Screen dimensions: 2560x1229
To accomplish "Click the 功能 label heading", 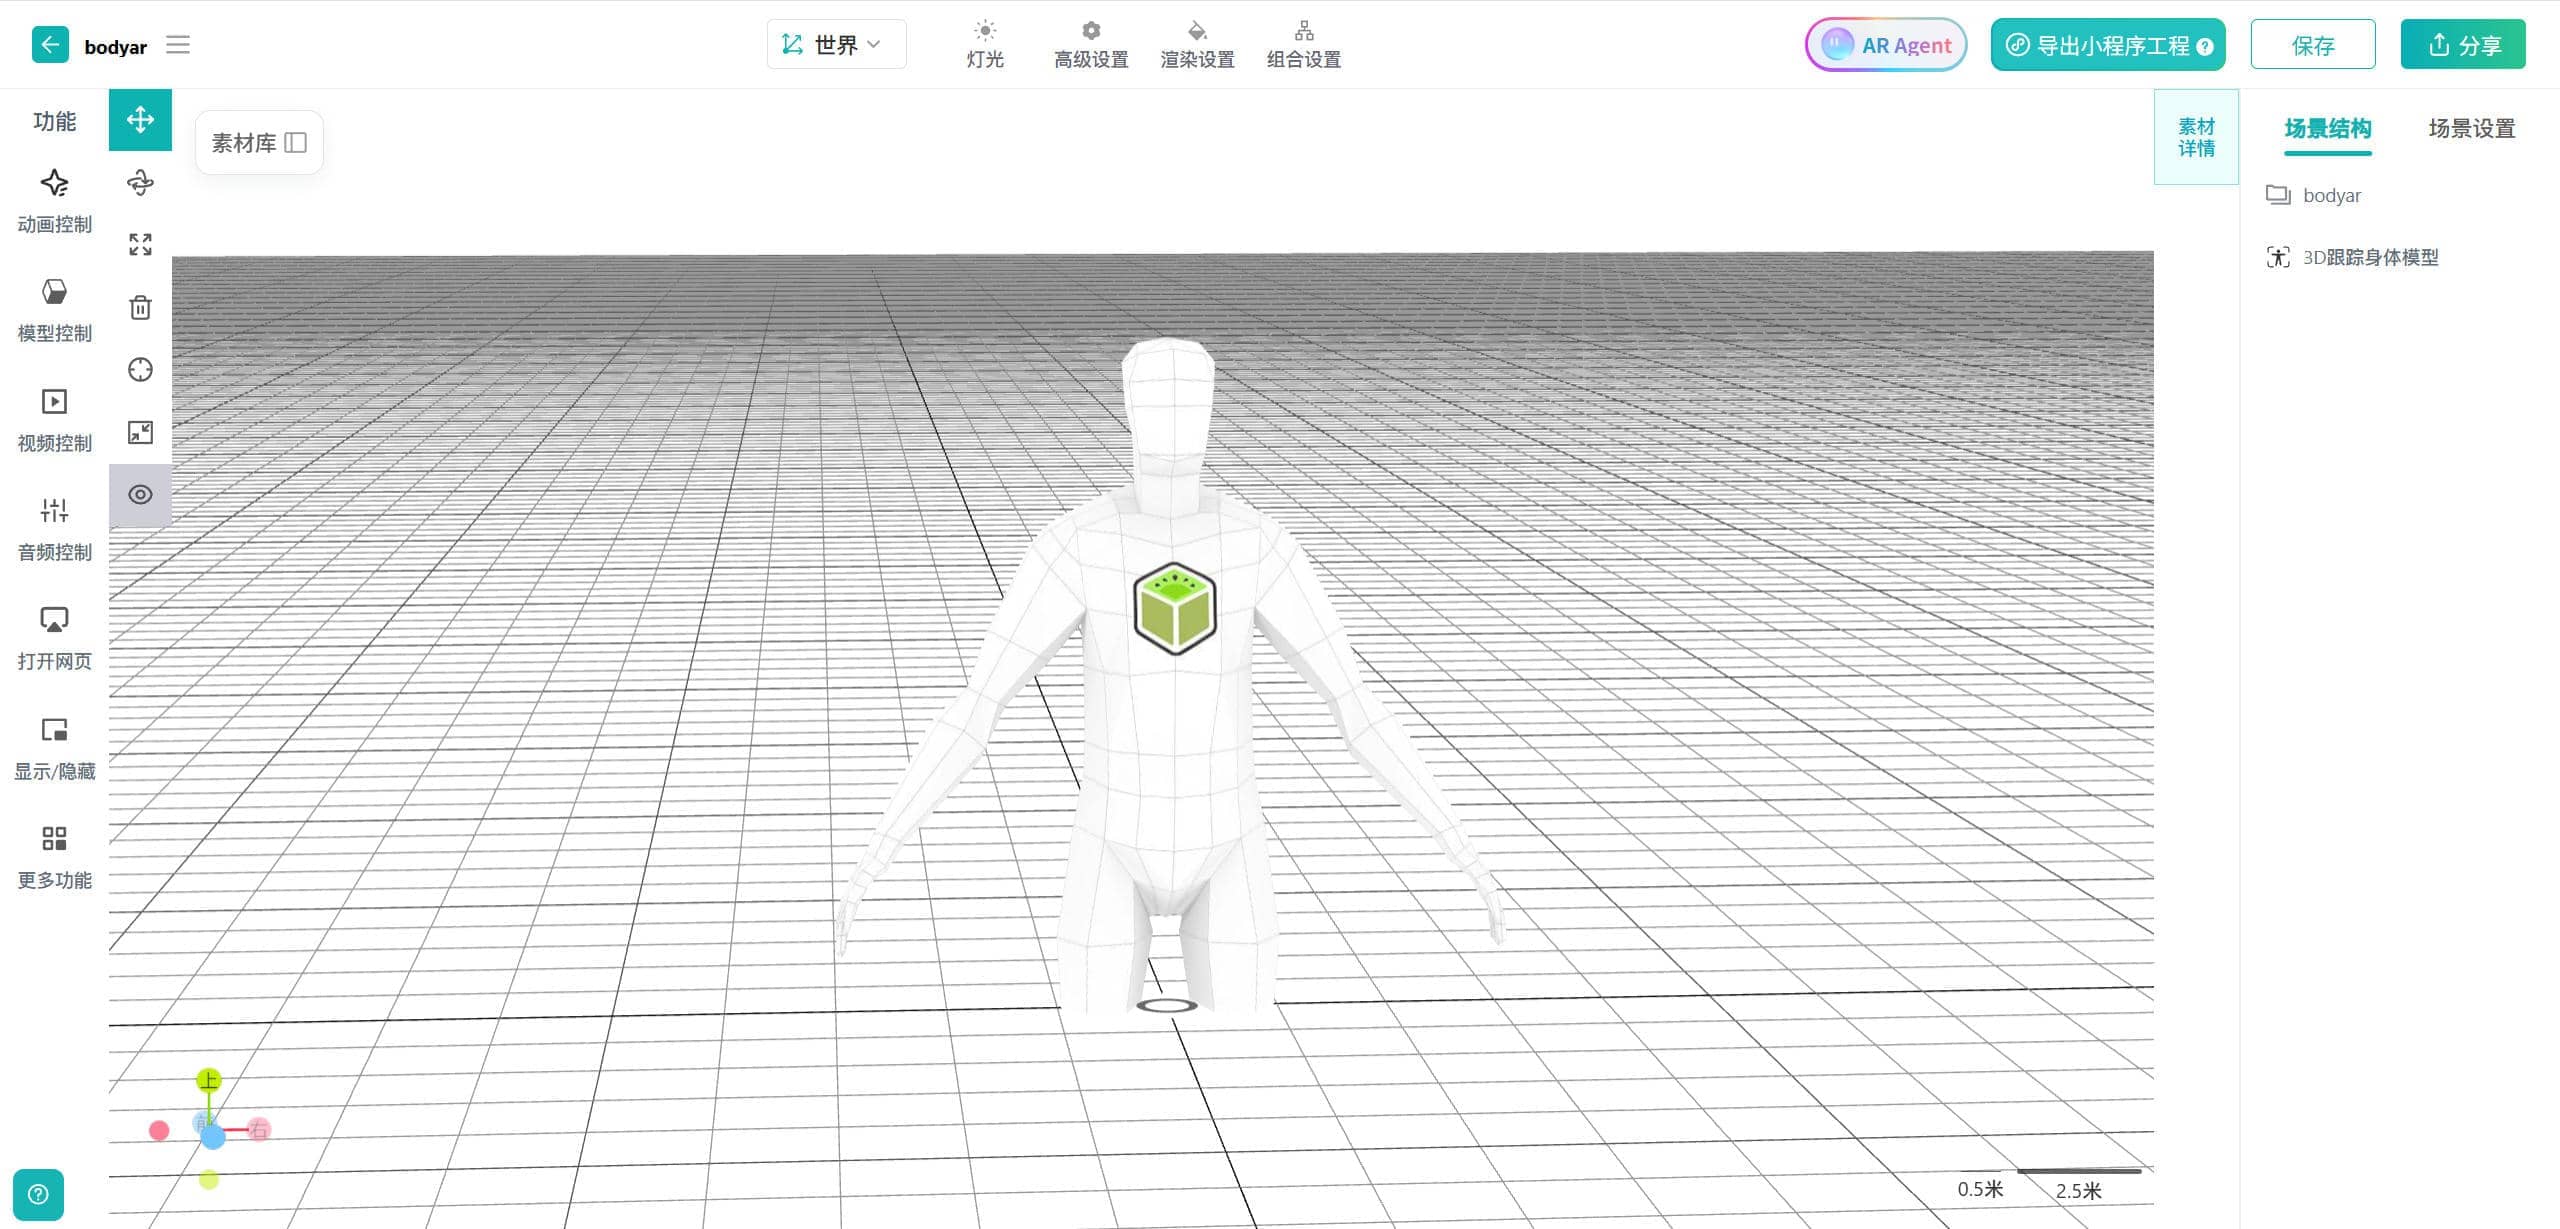I will (x=54, y=121).
